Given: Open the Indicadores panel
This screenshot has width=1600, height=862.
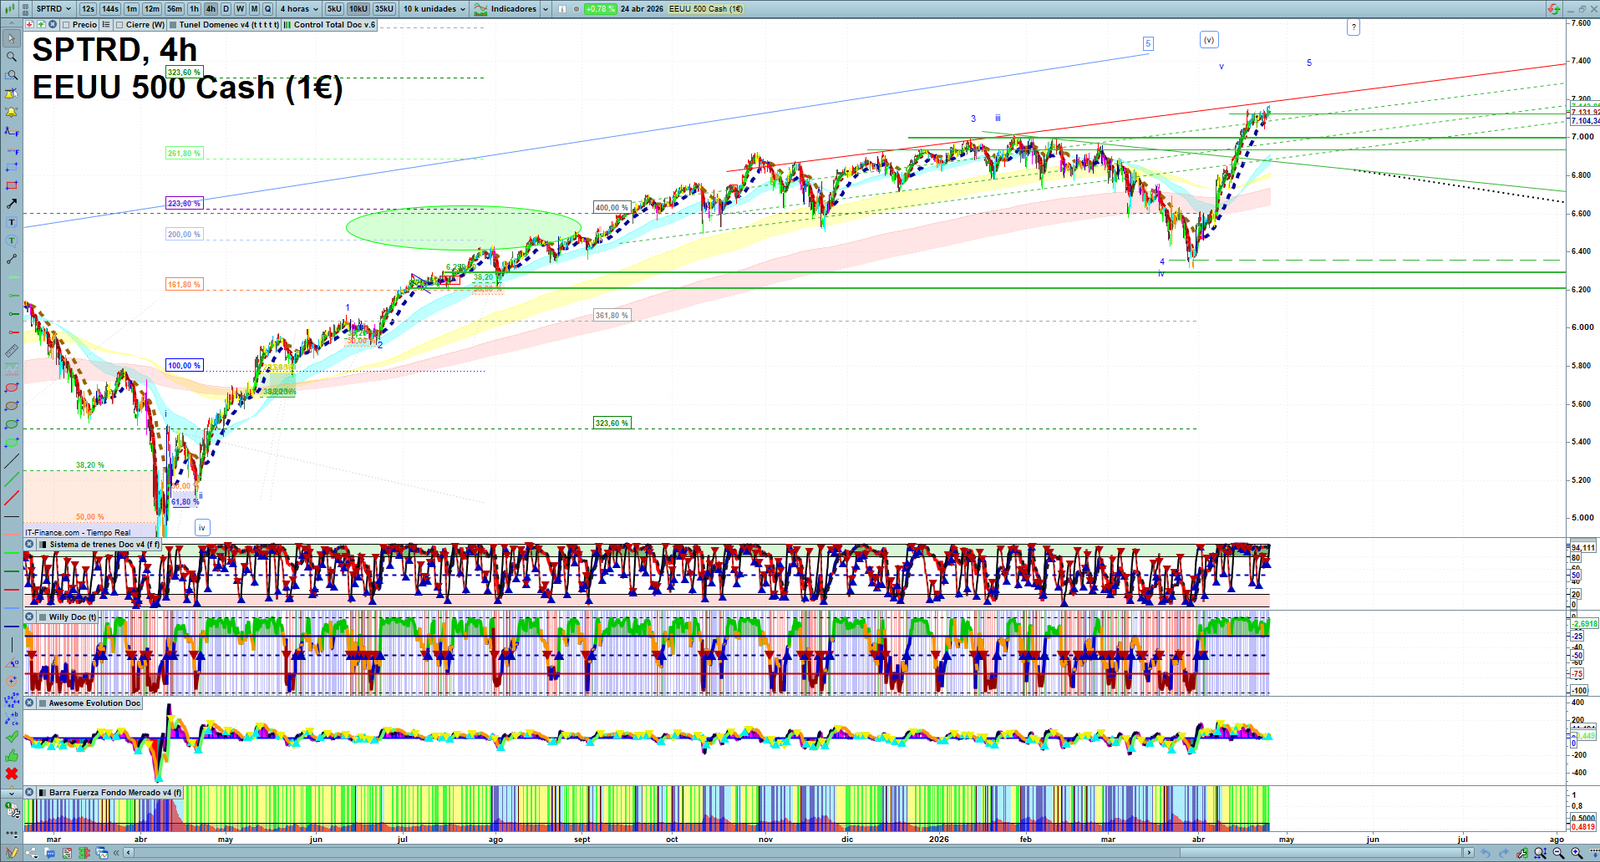Looking at the screenshot, I should [512, 9].
